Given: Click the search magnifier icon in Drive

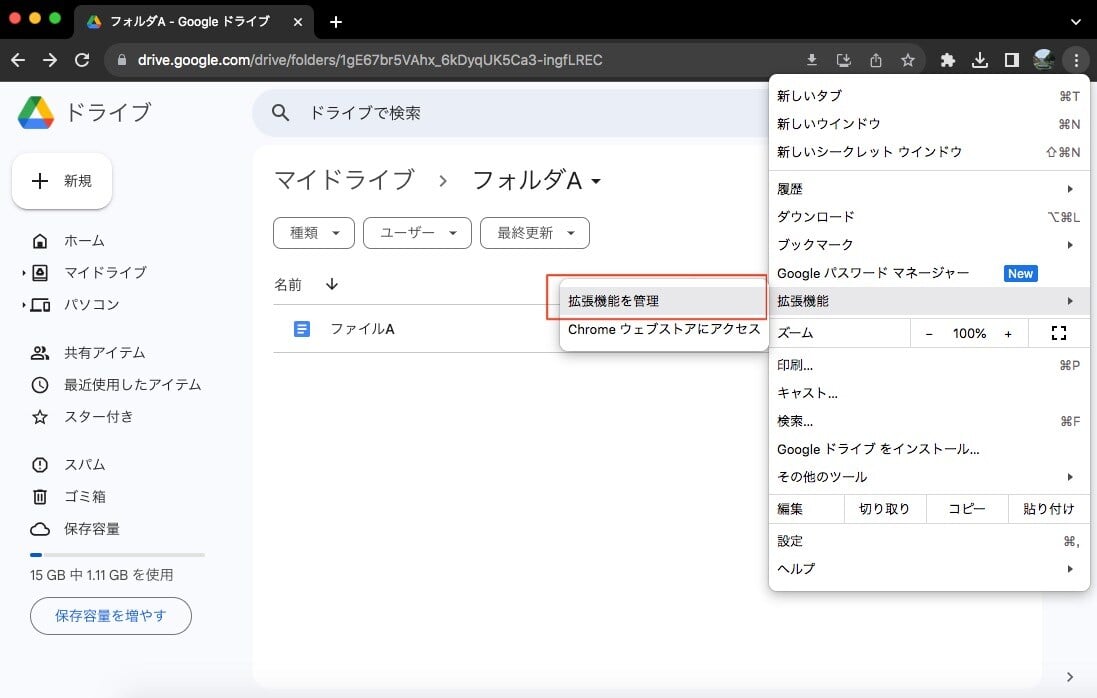Looking at the screenshot, I should pyautogui.click(x=281, y=113).
